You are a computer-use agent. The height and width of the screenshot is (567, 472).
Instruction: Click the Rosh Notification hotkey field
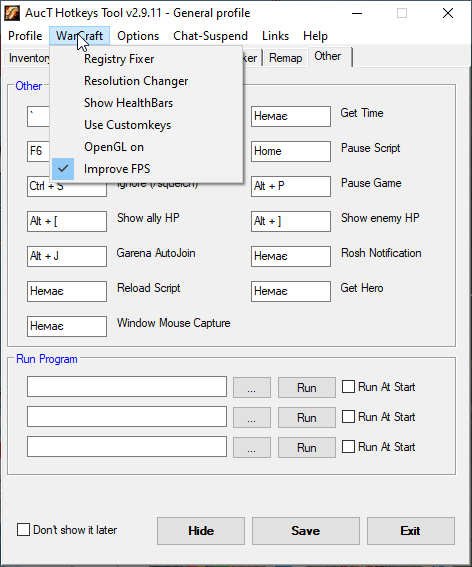[291, 256]
